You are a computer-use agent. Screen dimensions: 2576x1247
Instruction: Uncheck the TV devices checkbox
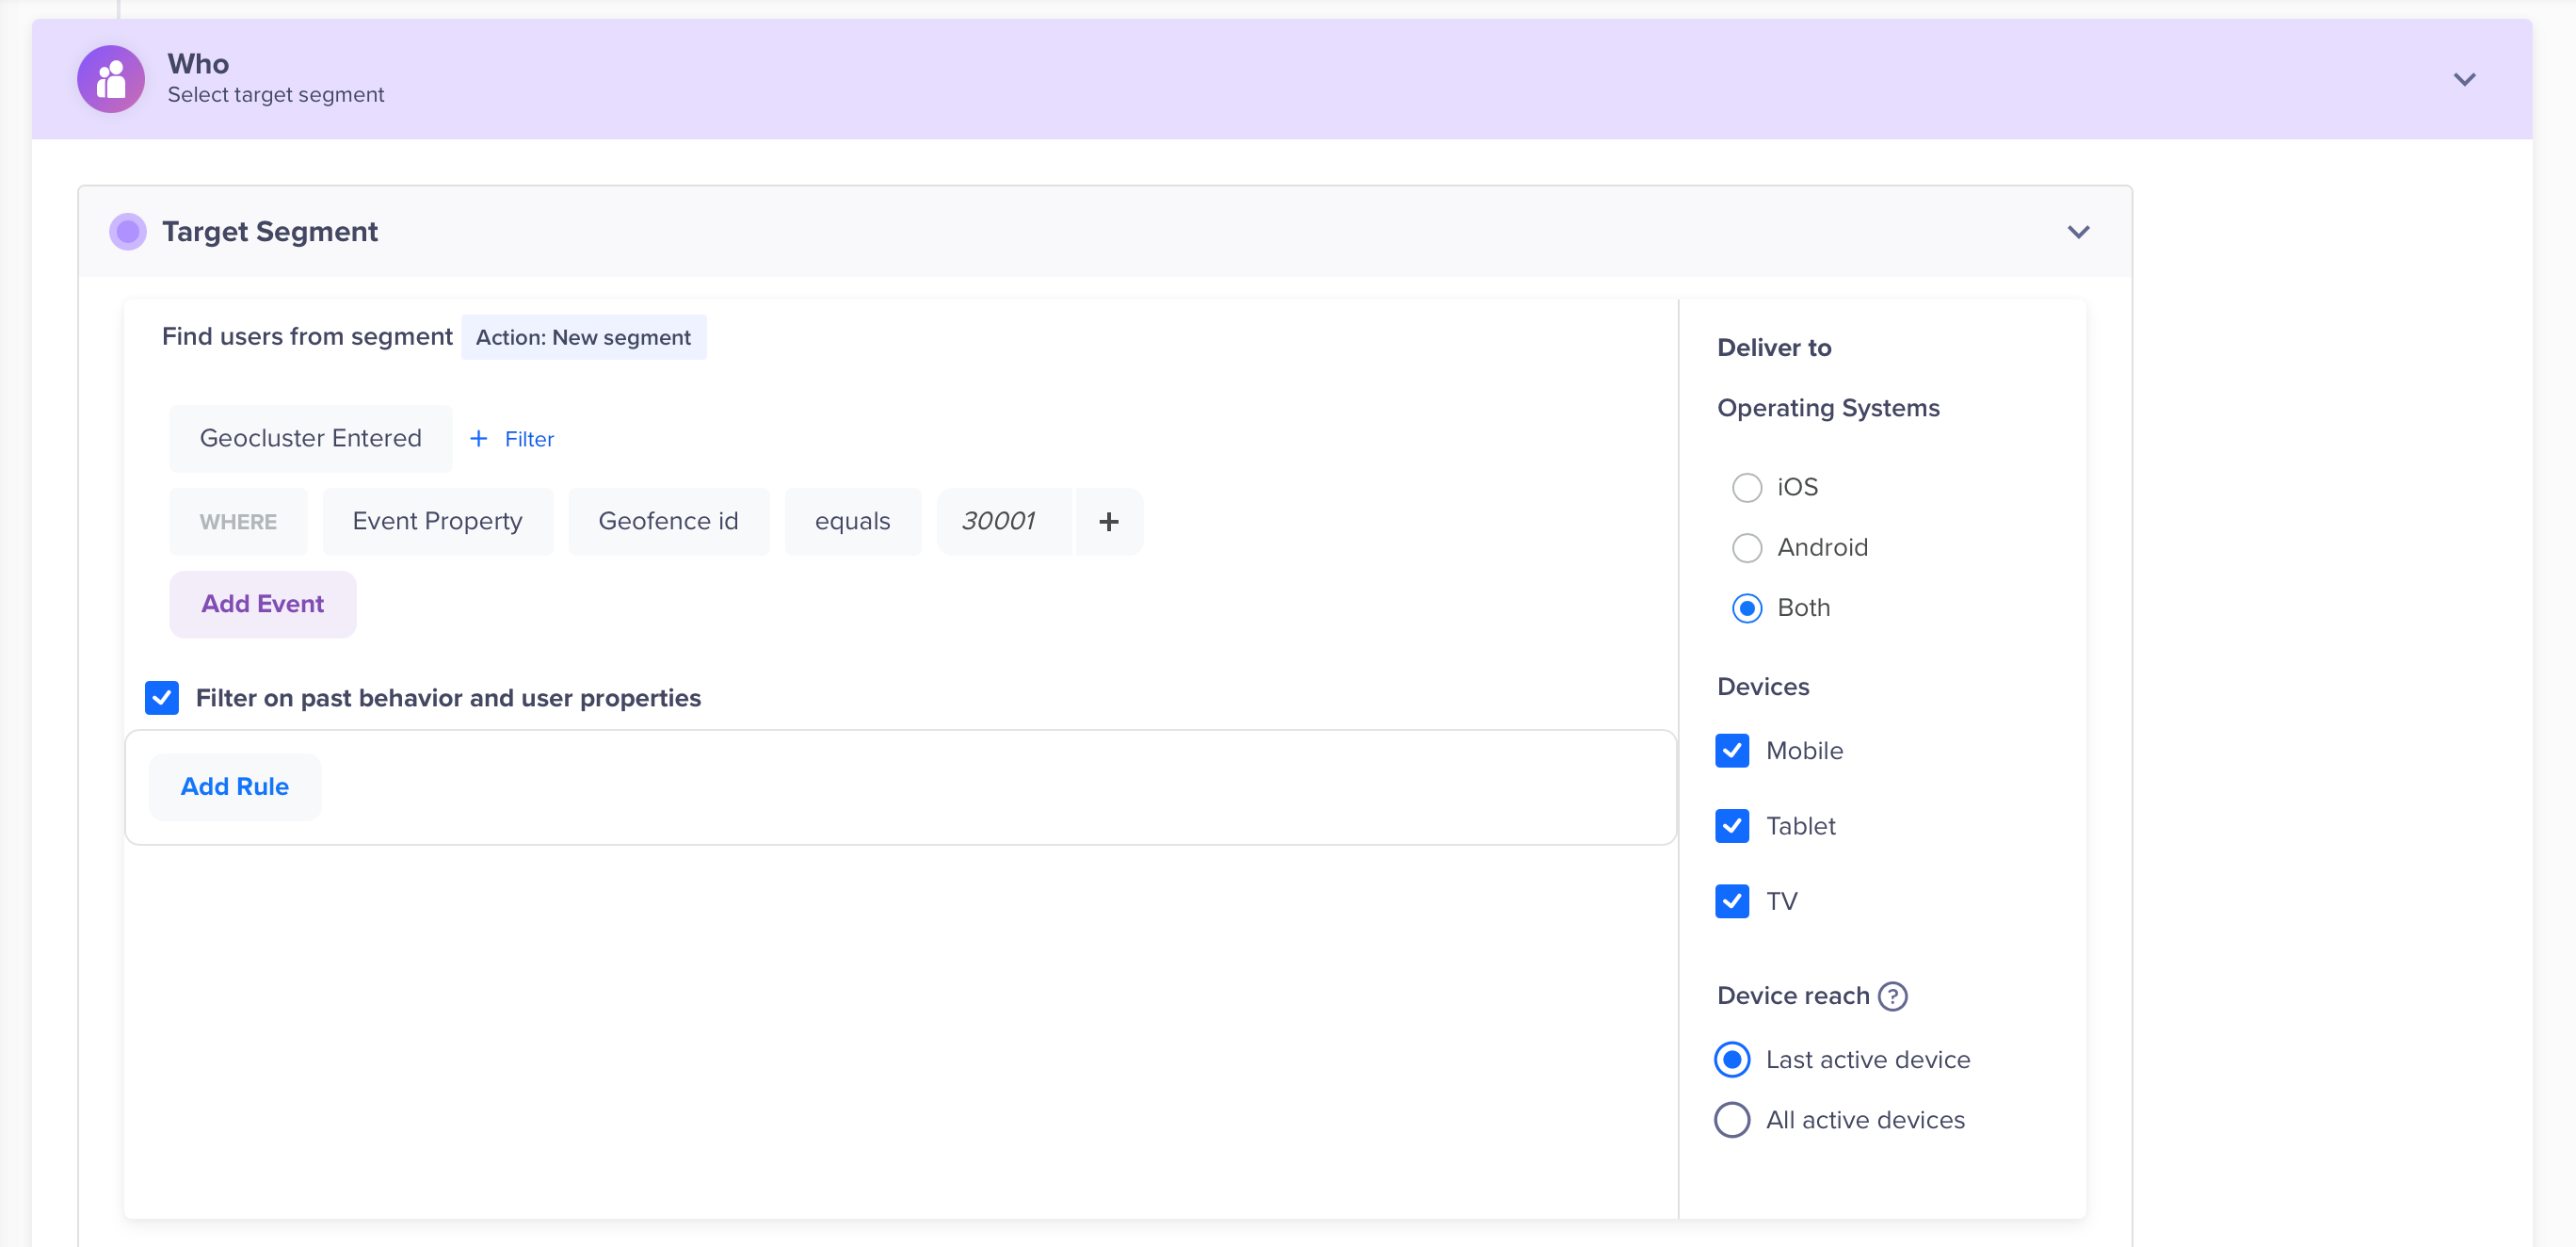click(1732, 902)
